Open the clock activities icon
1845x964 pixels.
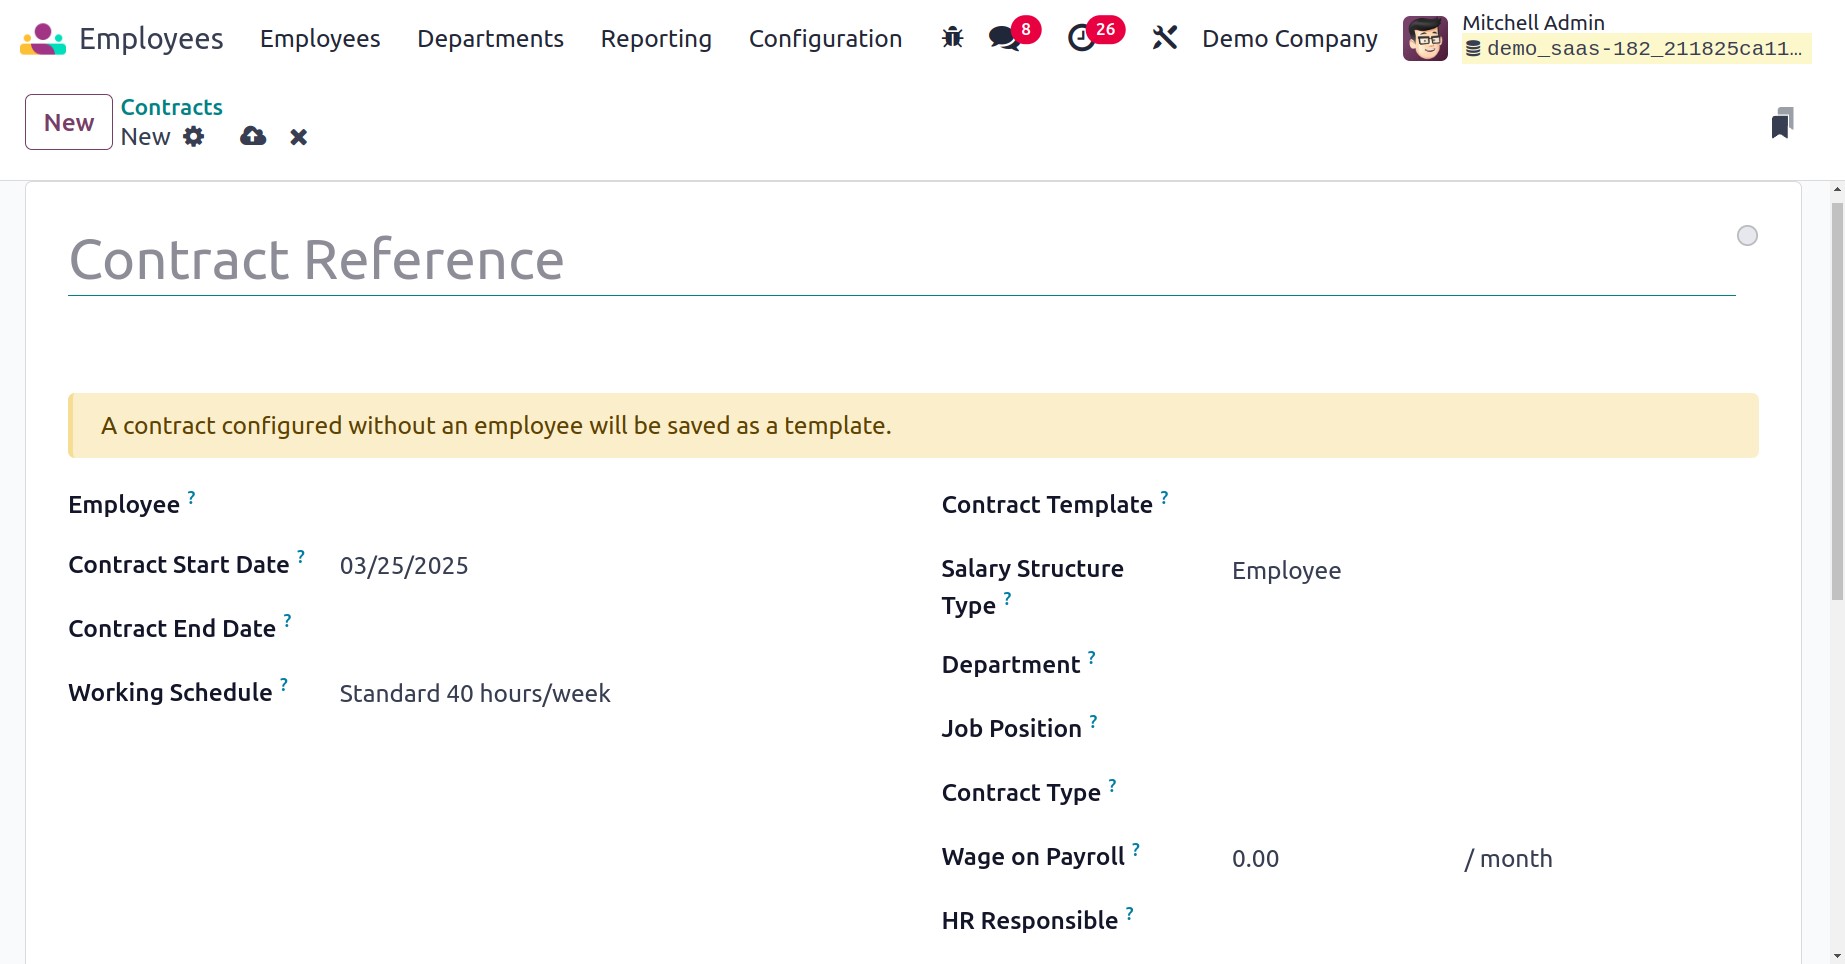tap(1081, 38)
